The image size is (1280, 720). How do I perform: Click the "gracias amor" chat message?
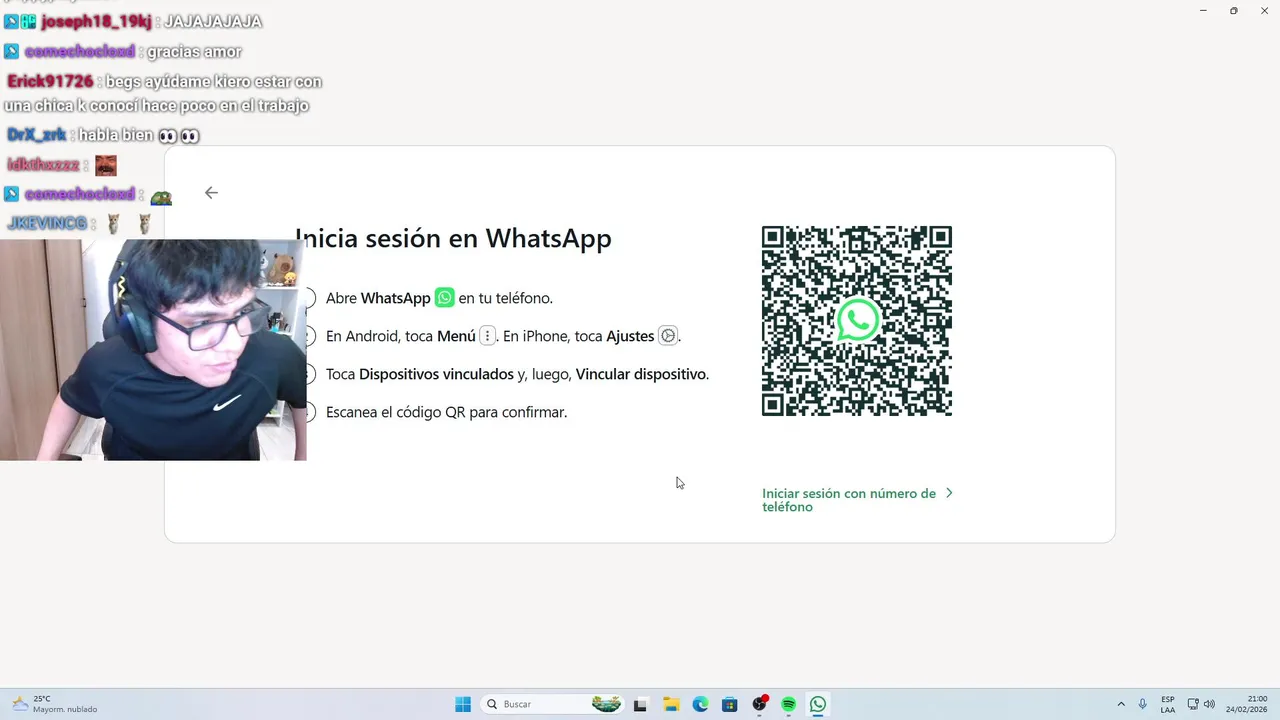pyautogui.click(x=194, y=51)
